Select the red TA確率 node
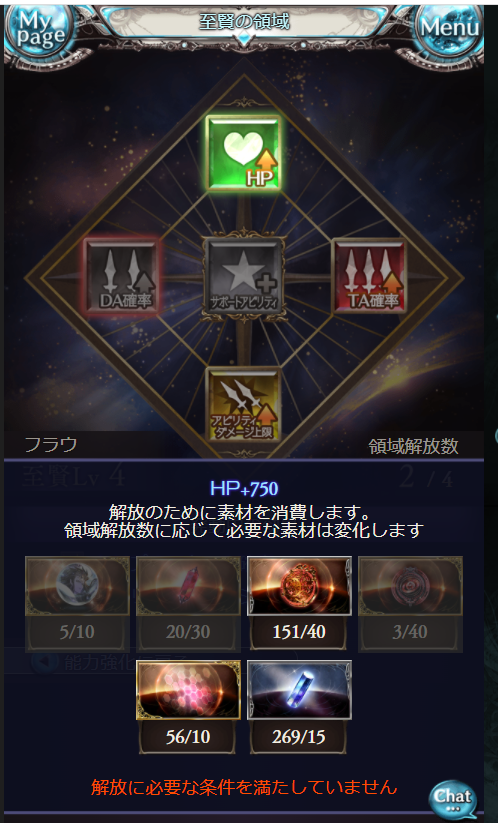Viewport: 498px width, 823px height. (369, 276)
